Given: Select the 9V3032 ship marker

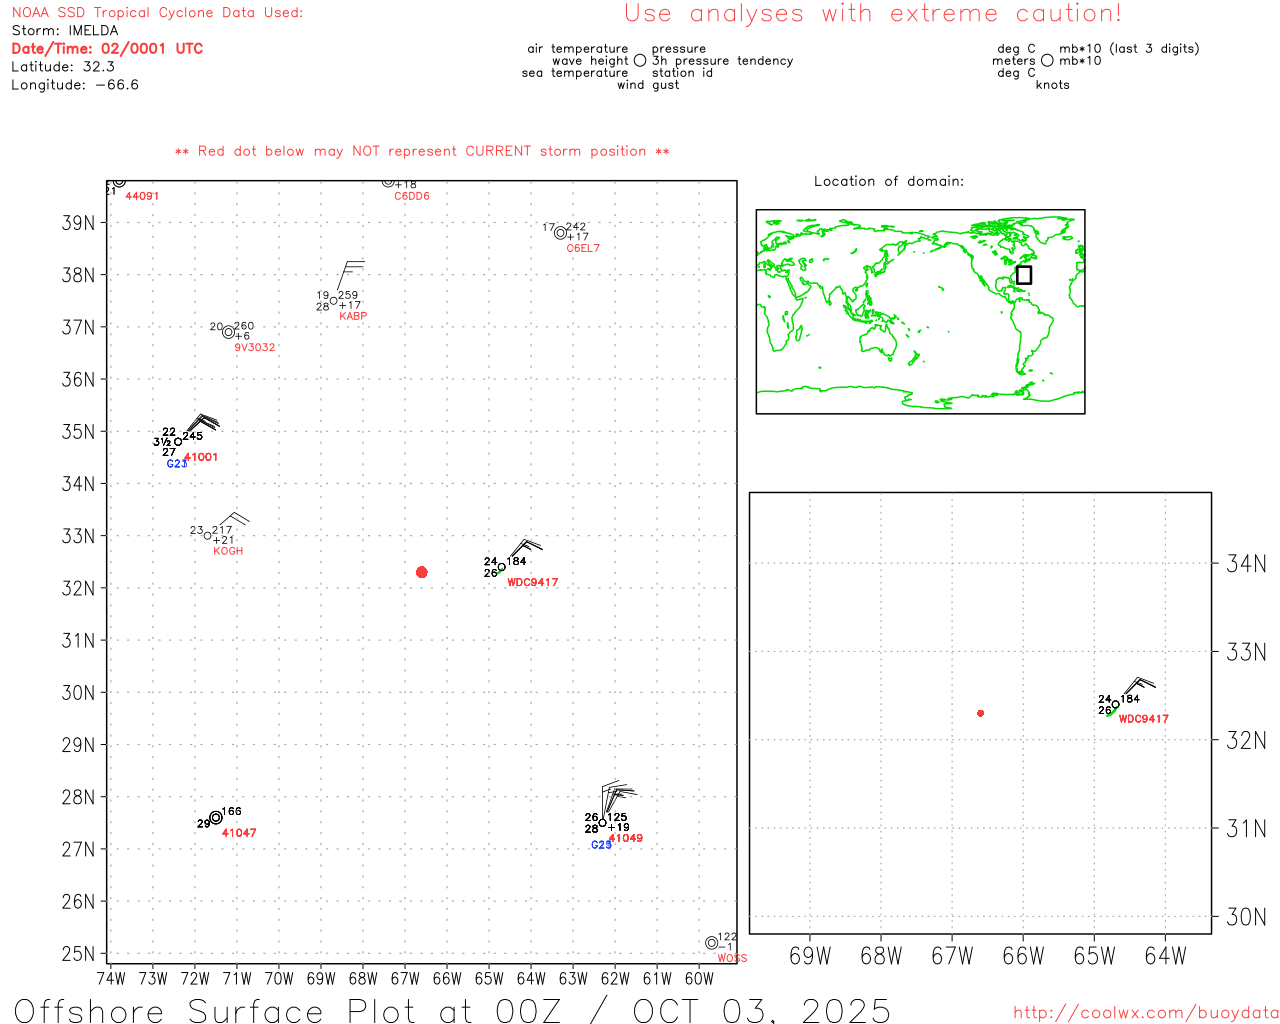Looking at the screenshot, I should click(228, 332).
